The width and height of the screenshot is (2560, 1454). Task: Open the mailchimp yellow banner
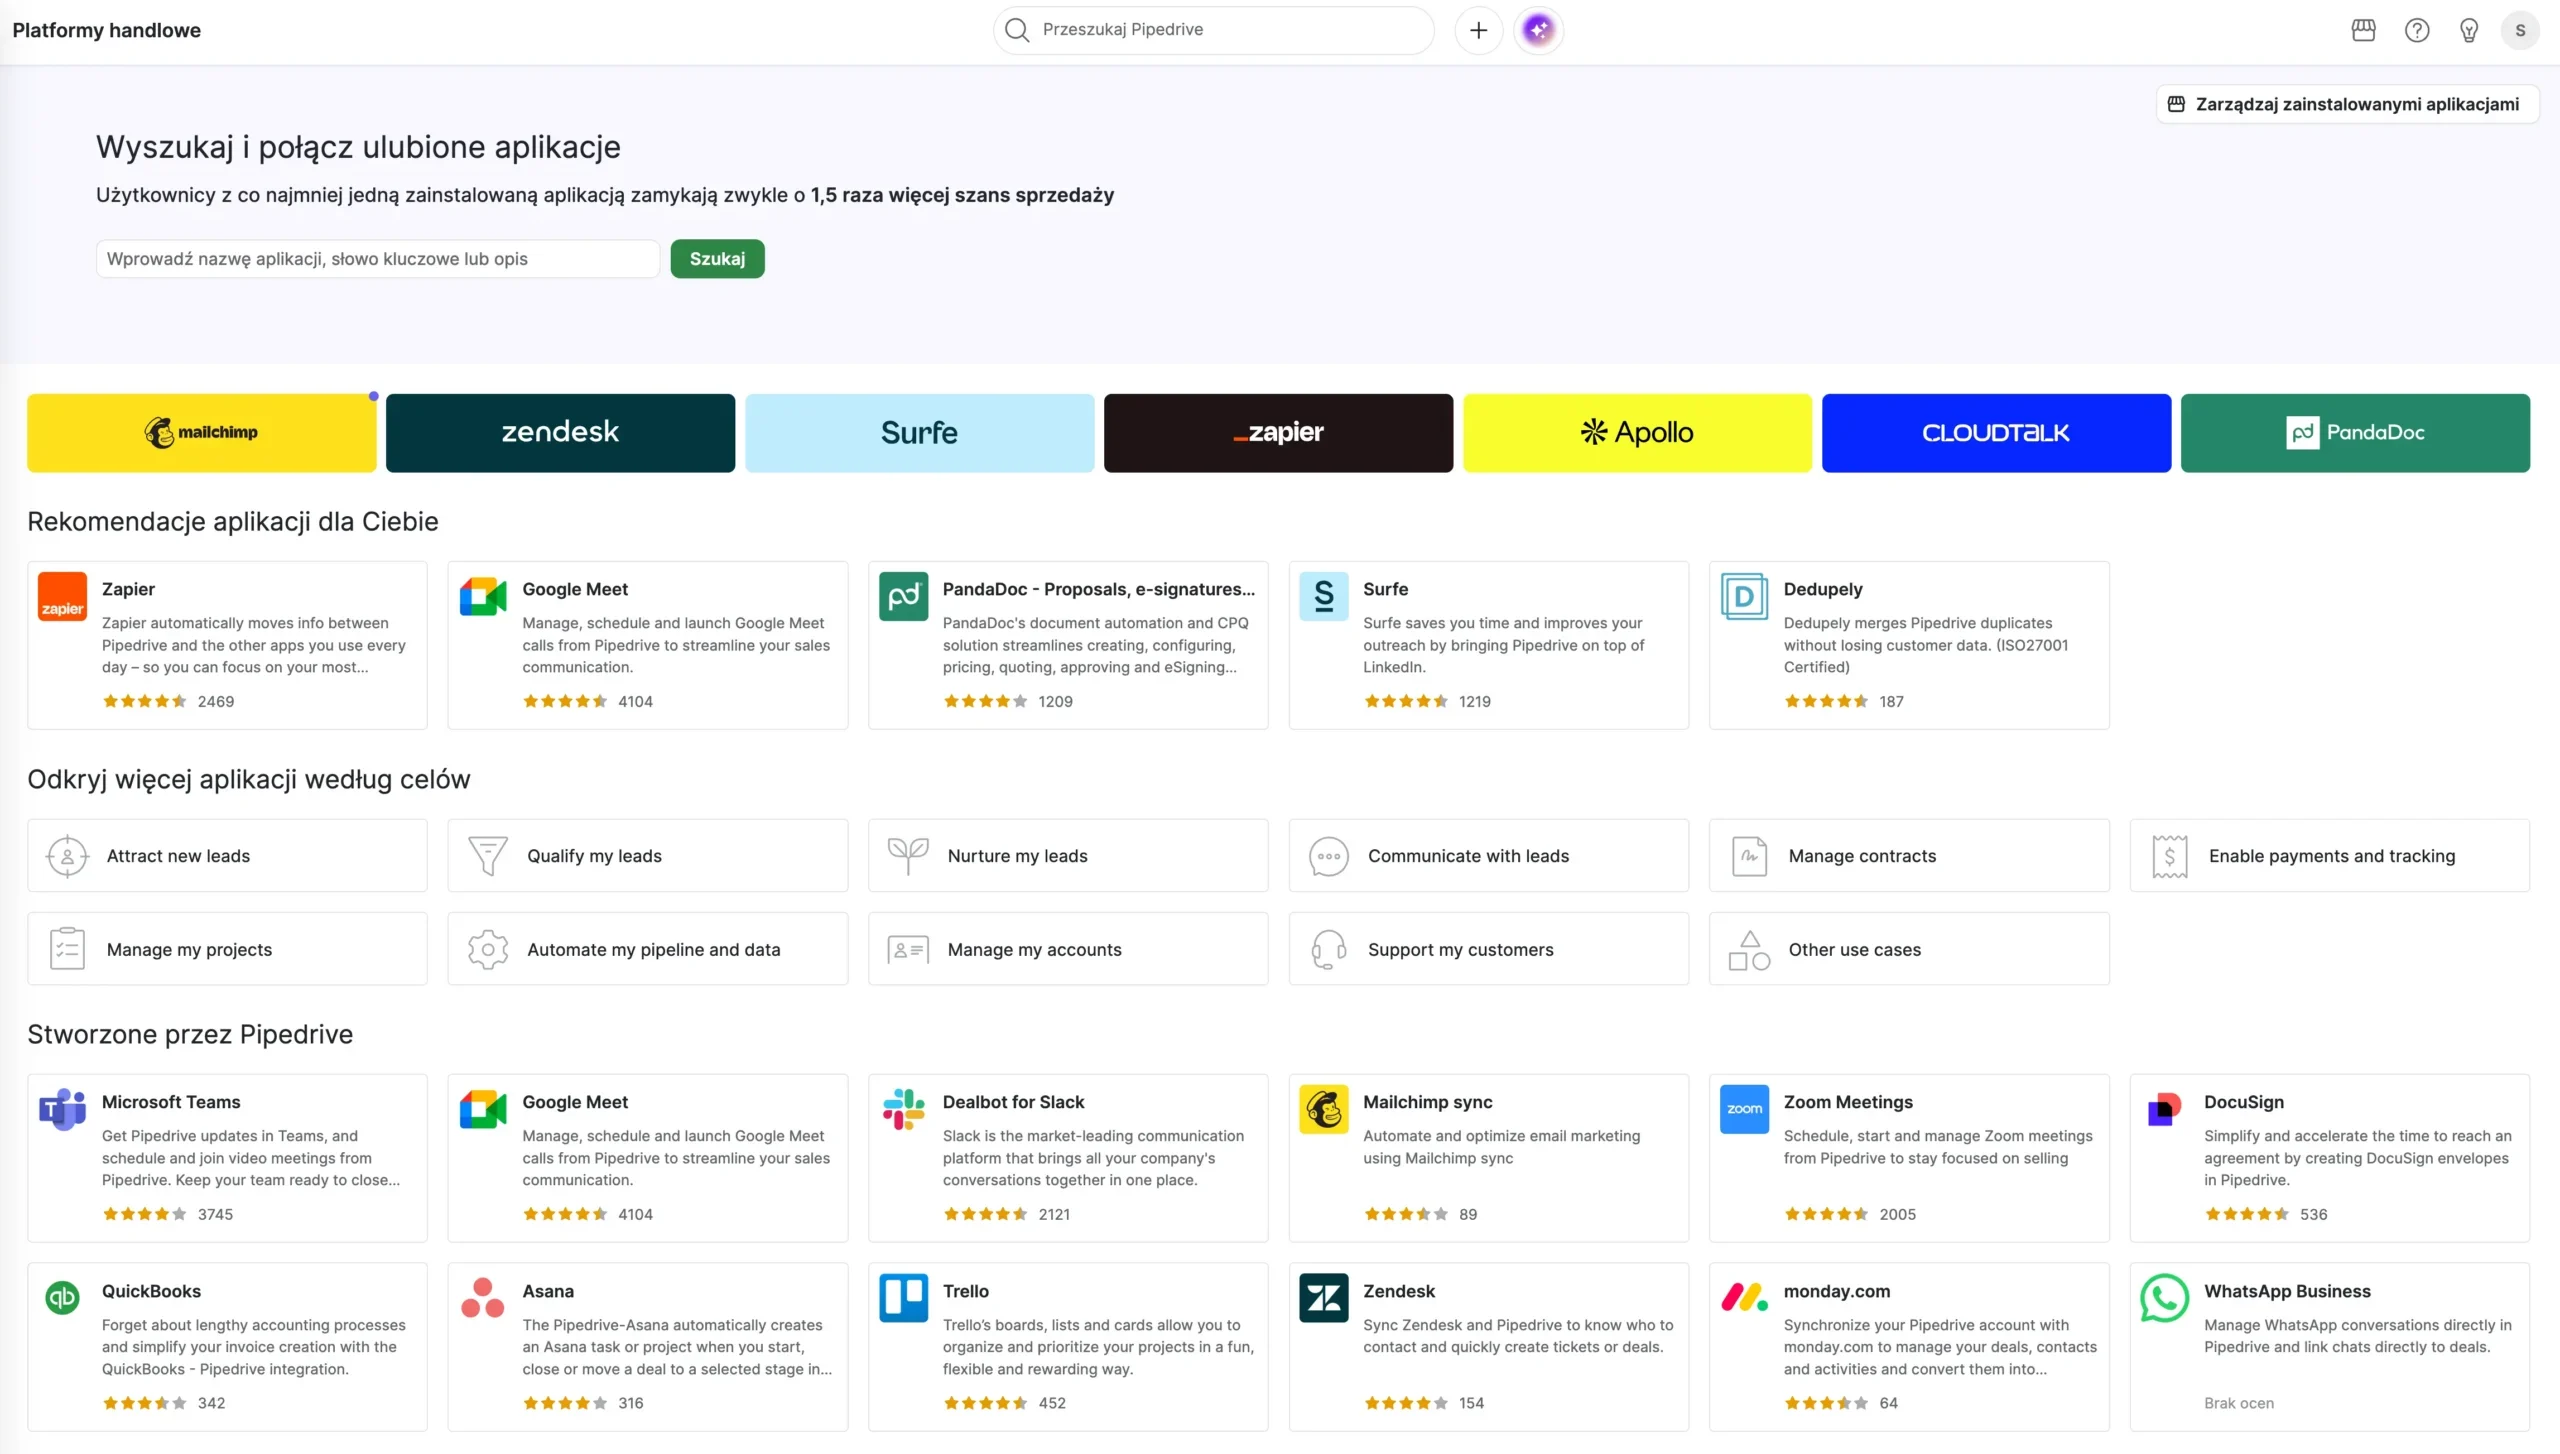(202, 433)
